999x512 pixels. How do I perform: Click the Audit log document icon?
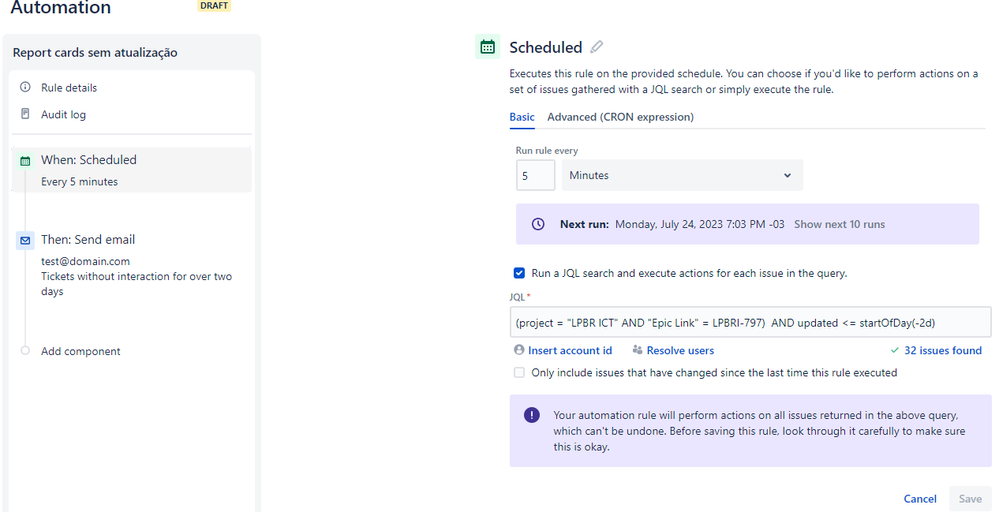click(x=25, y=114)
